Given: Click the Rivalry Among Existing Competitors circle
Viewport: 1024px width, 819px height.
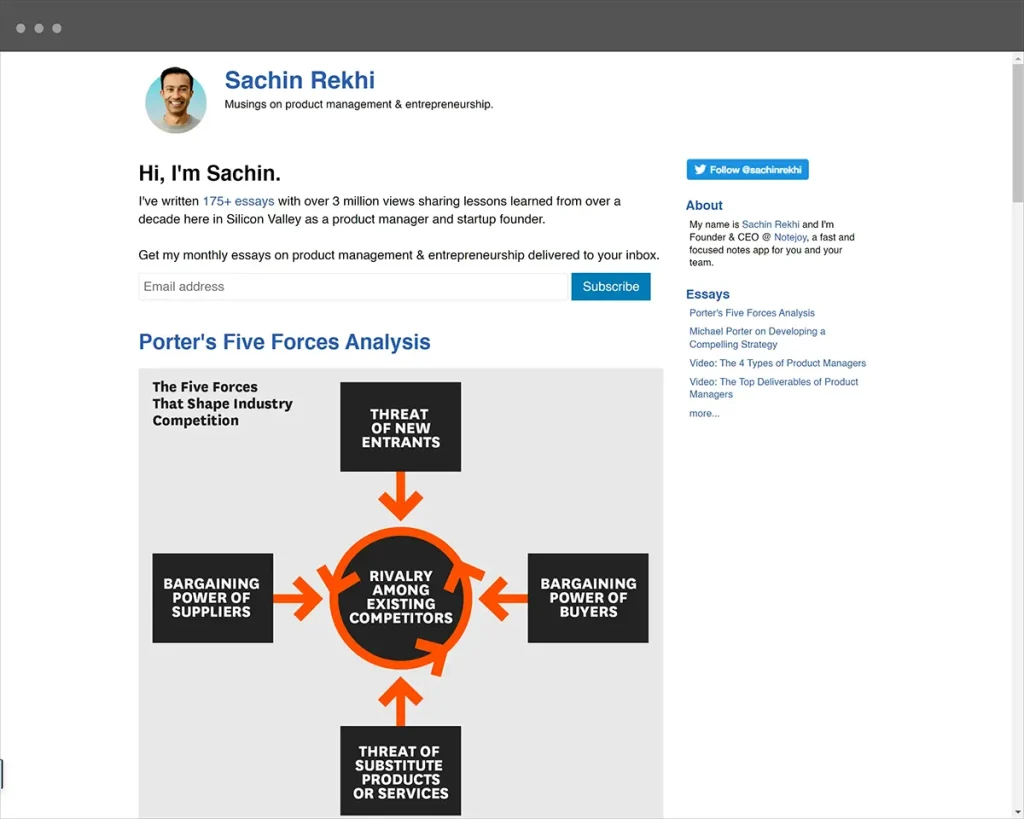Looking at the screenshot, I should 400,597.
